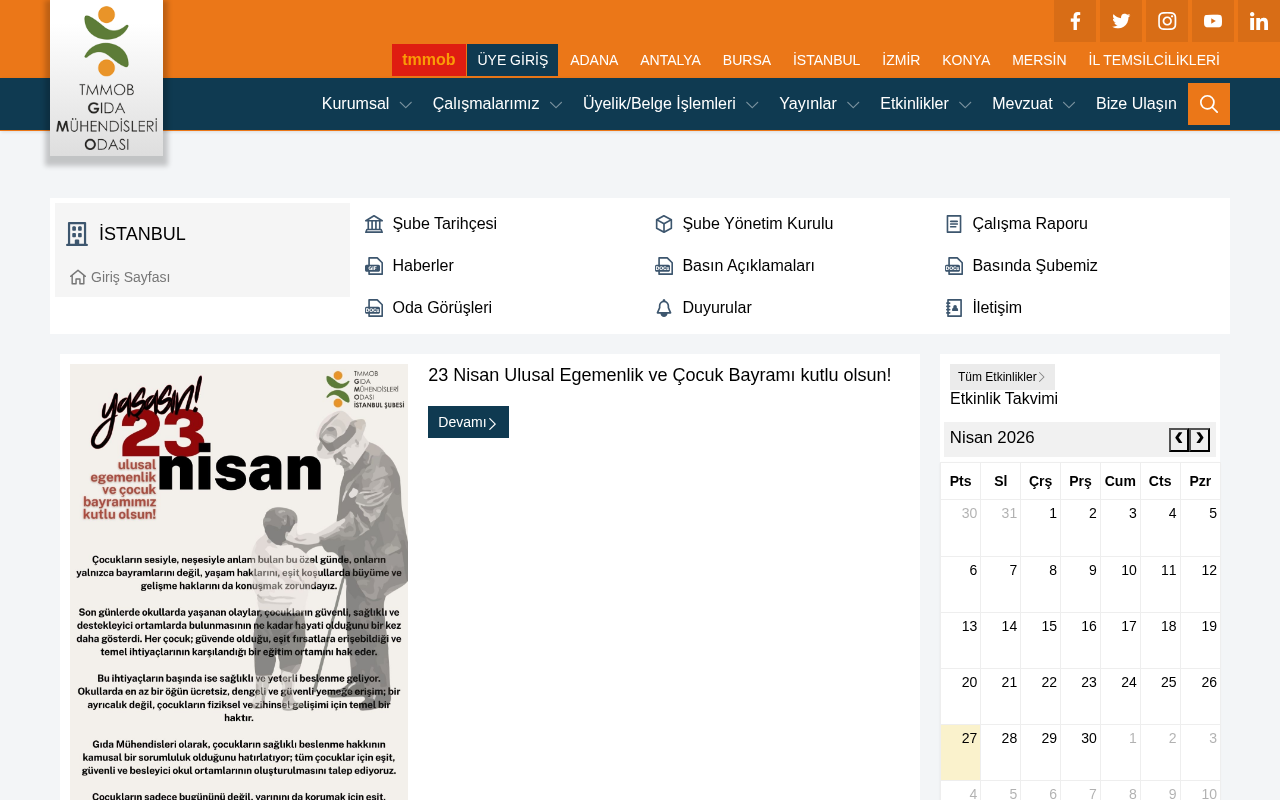Open the Twitter social icon
Image resolution: width=1280 pixels, height=800 pixels.
[1121, 21]
